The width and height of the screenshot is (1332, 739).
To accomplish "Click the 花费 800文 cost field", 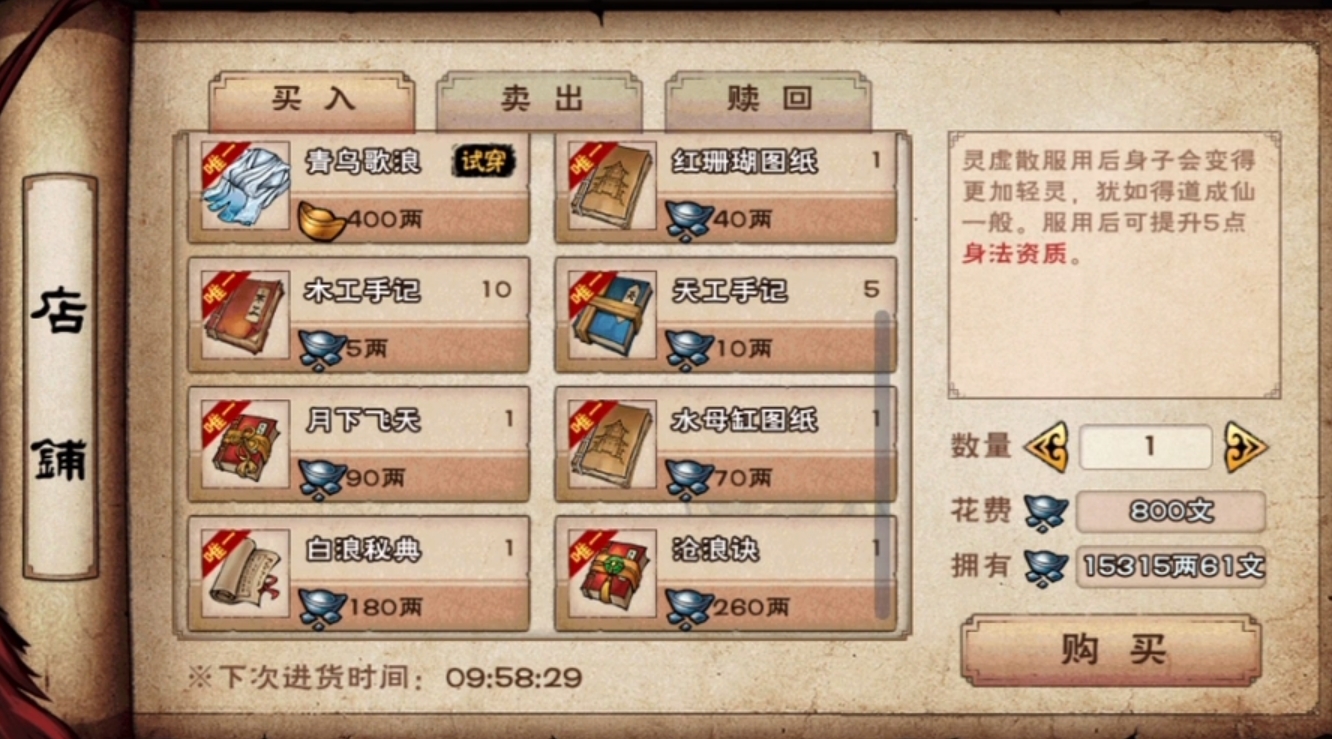I will pyautogui.click(x=1171, y=512).
